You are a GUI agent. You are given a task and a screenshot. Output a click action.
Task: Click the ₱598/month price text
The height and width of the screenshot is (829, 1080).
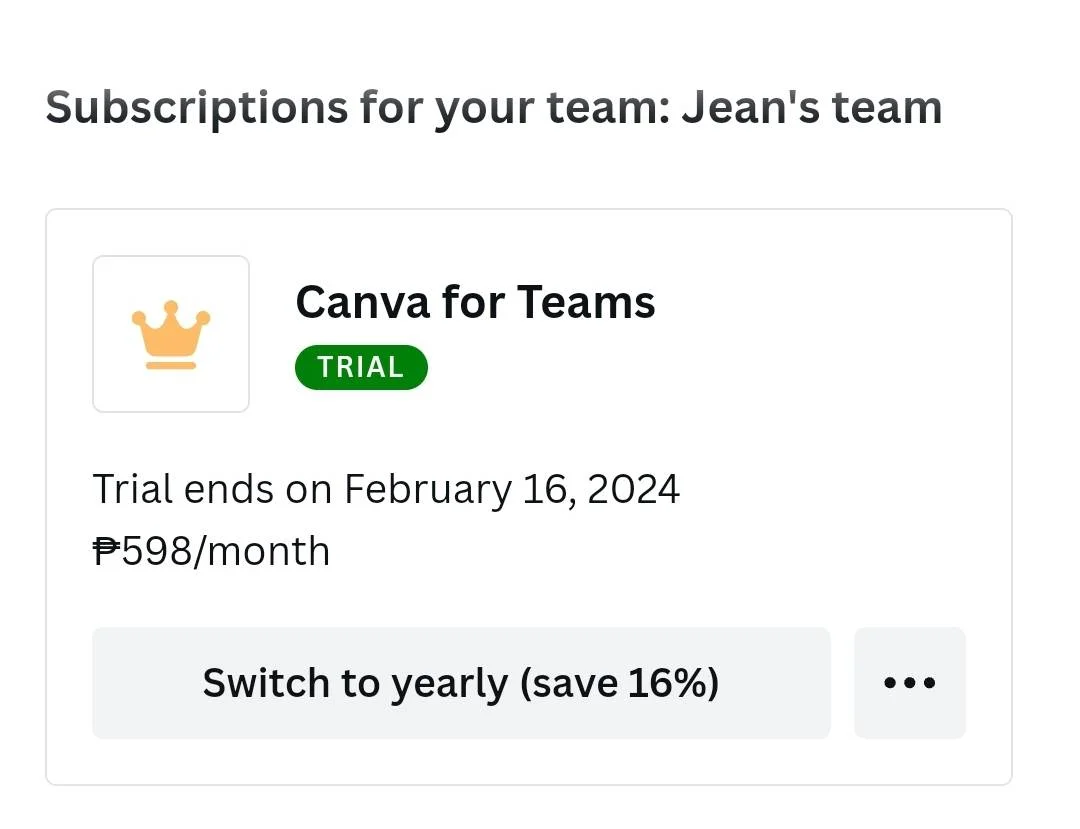click(211, 551)
